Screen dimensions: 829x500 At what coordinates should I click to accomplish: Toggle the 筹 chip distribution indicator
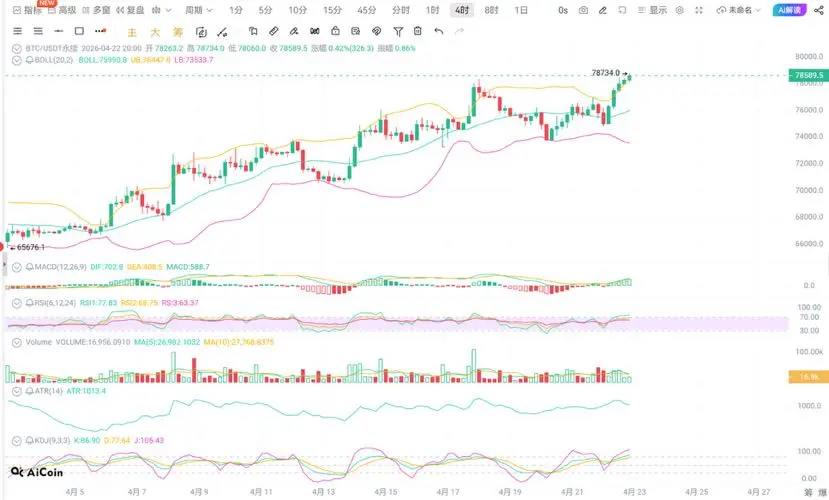(x=178, y=32)
